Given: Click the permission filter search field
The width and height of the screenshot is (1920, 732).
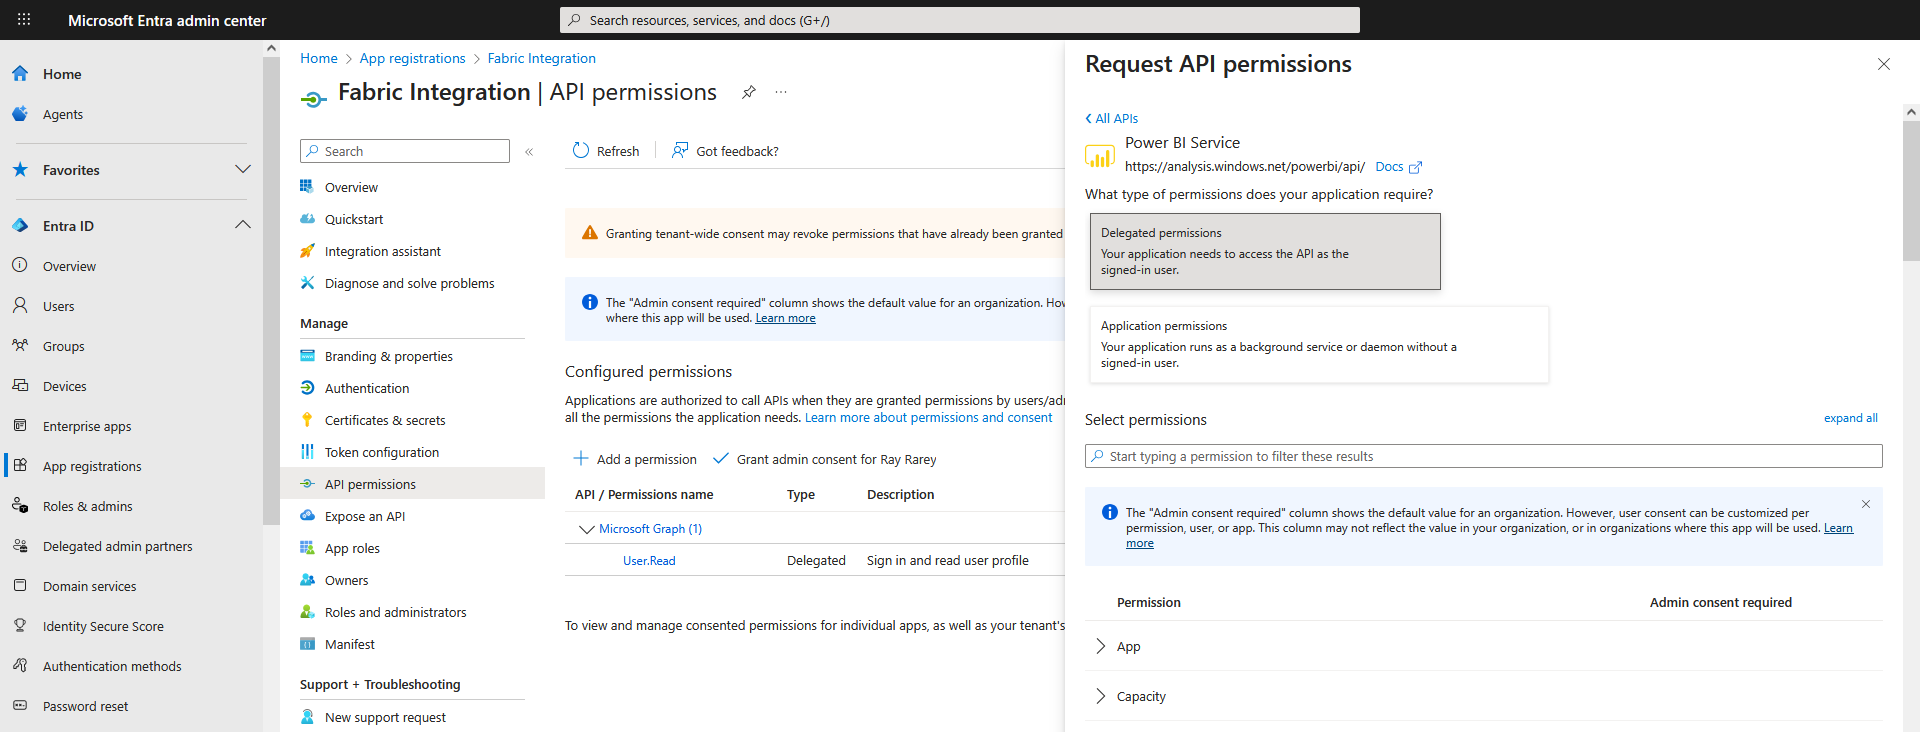Looking at the screenshot, I should [1483, 456].
